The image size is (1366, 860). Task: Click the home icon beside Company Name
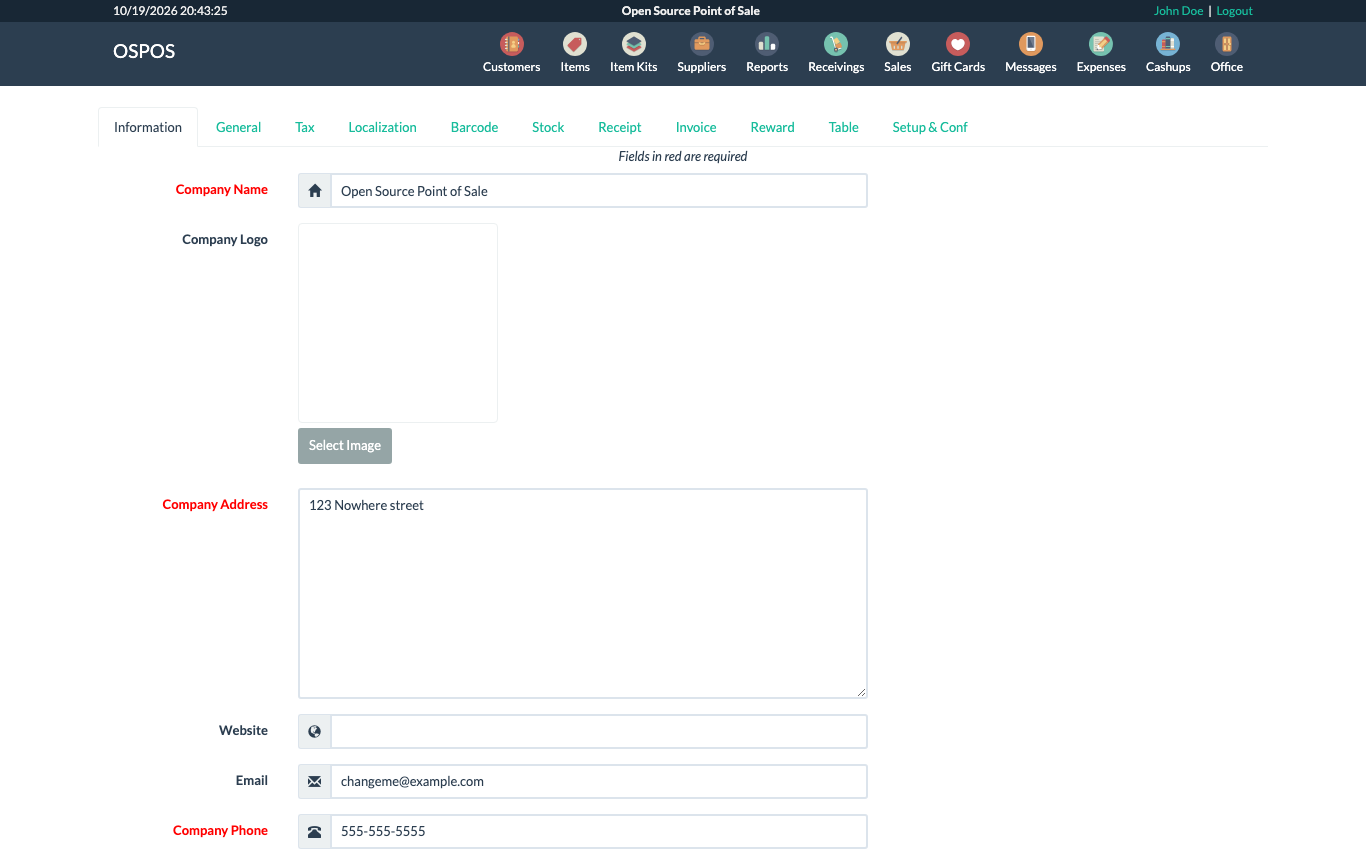[315, 191]
